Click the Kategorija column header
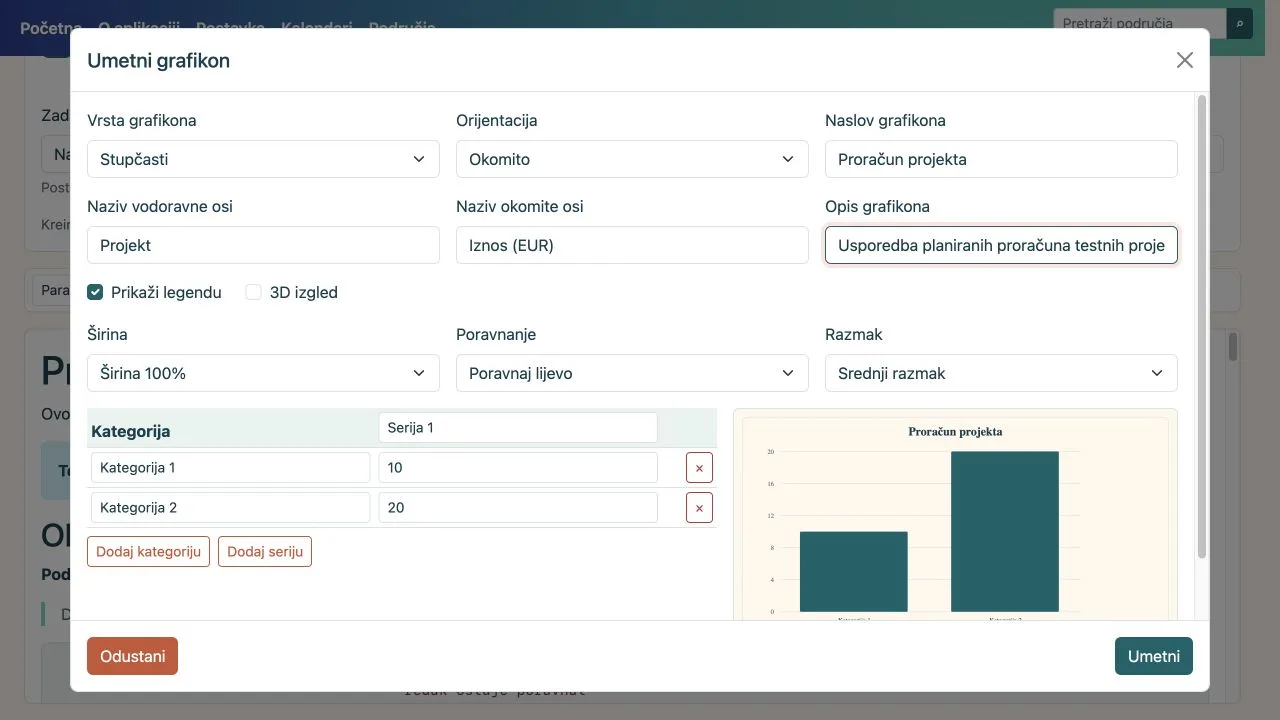Image resolution: width=1280 pixels, height=720 pixels. click(x=130, y=431)
